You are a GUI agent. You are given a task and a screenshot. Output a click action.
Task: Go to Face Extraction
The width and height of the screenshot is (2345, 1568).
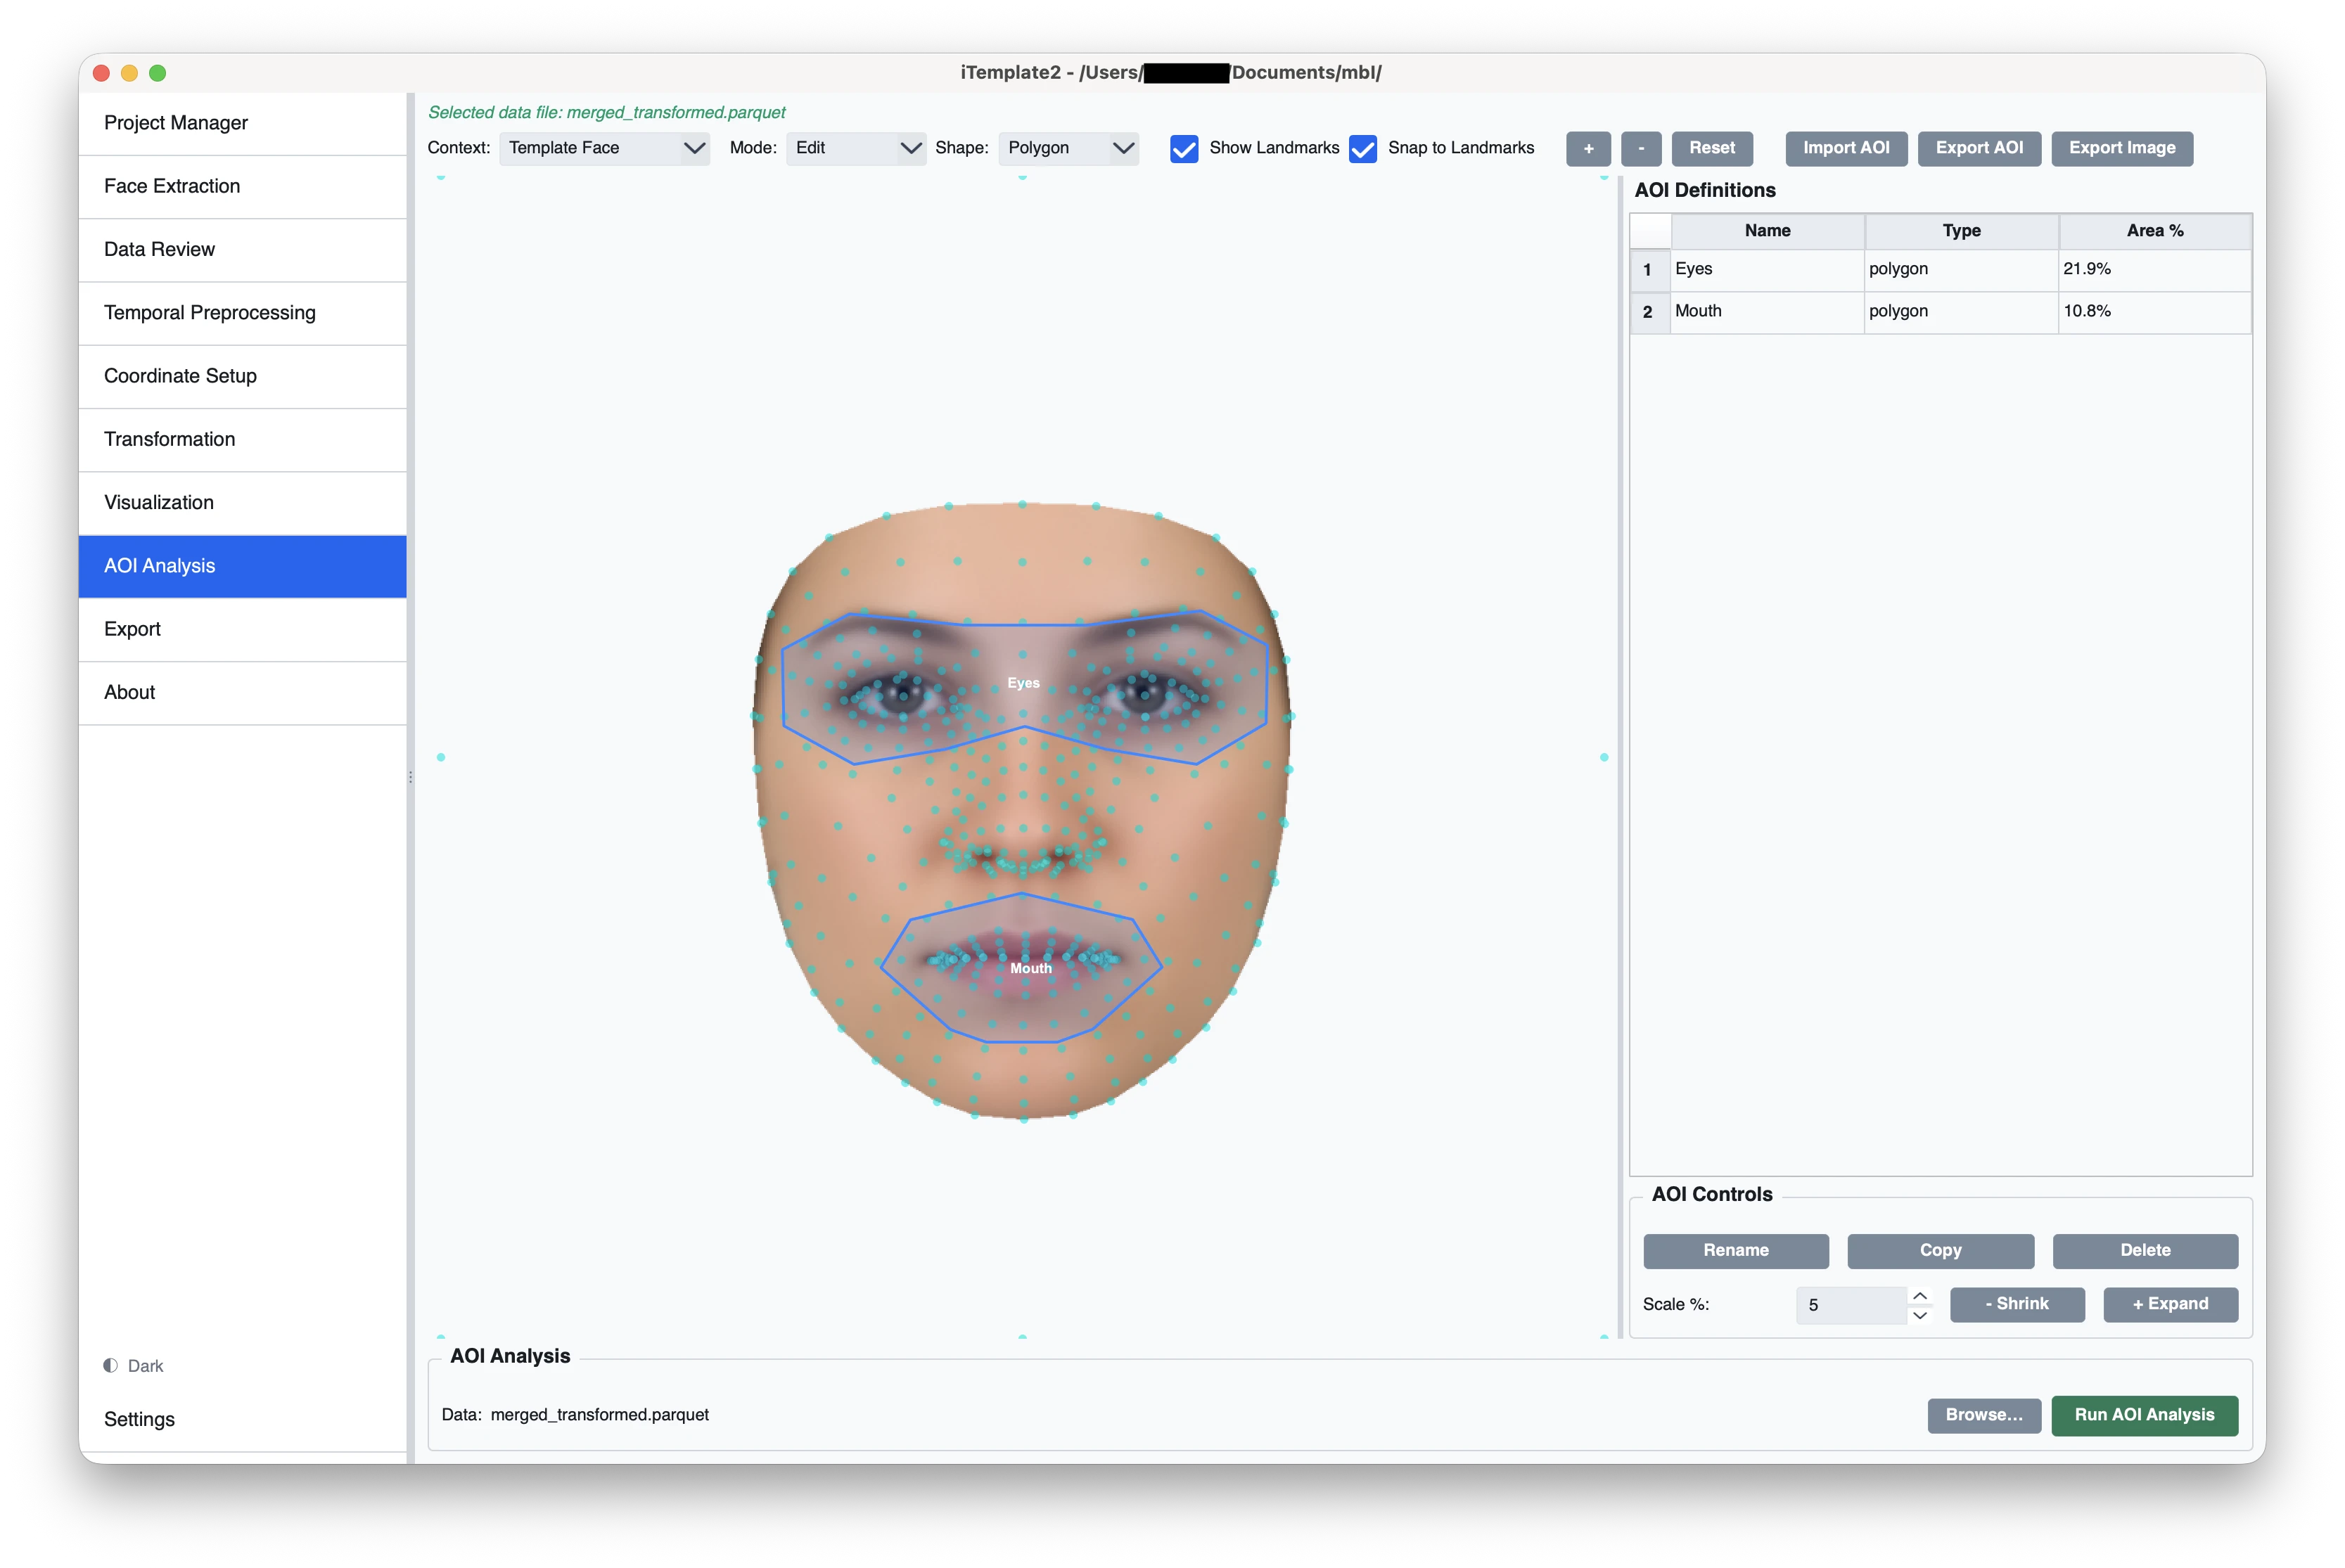pos(242,186)
